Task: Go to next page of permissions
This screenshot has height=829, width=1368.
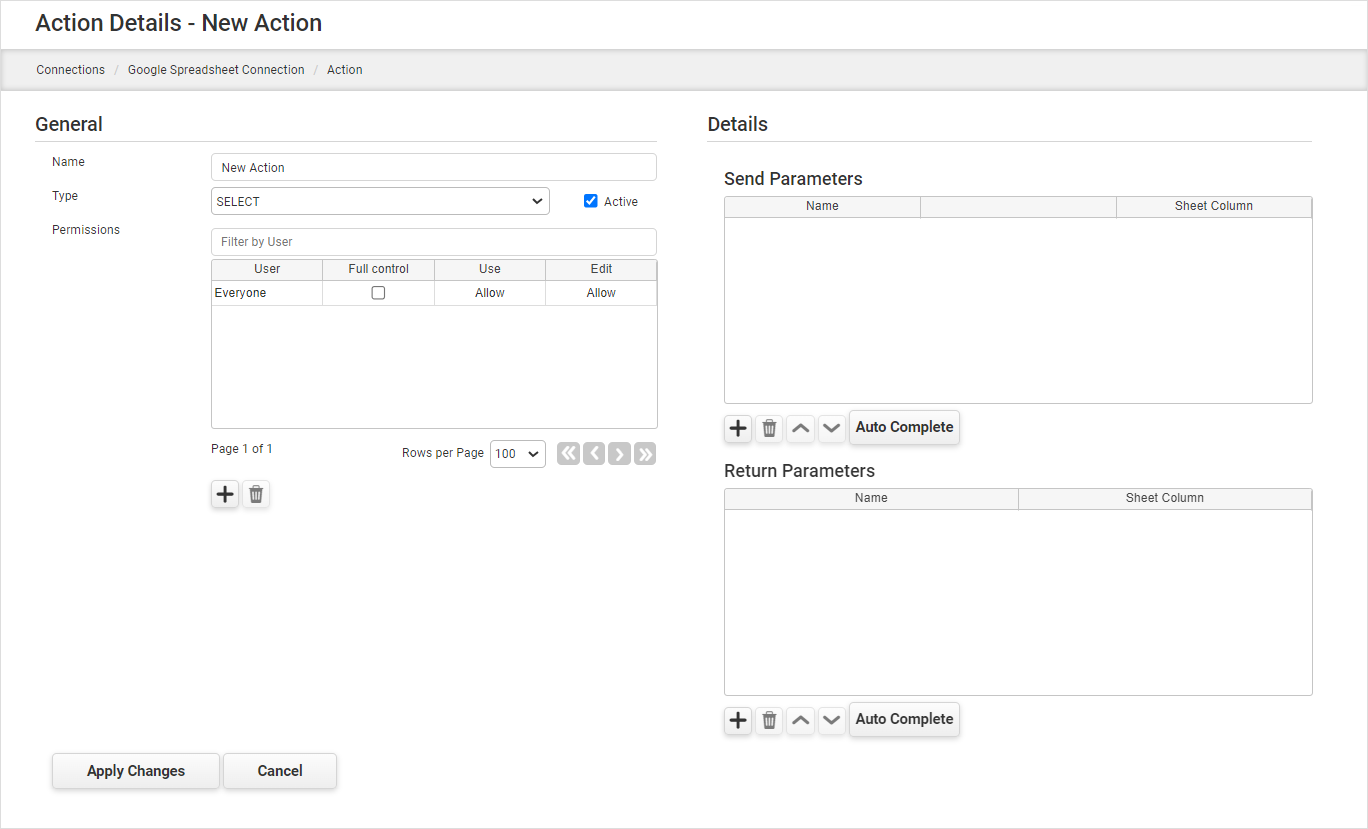Action: (620, 454)
